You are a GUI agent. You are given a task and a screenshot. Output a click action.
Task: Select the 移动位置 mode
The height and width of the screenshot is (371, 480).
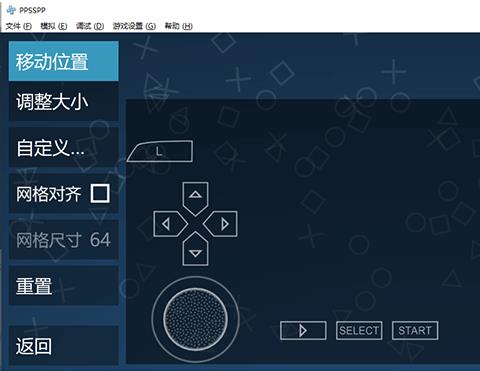pos(63,61)
